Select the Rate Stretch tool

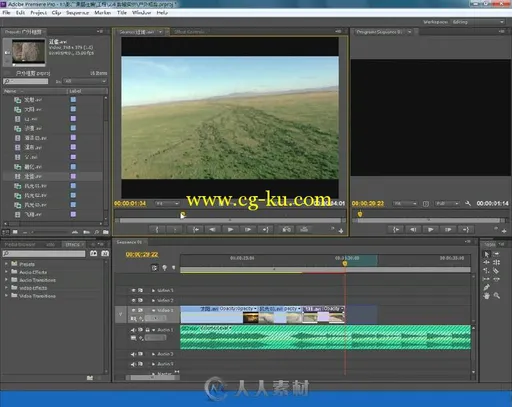487,271
